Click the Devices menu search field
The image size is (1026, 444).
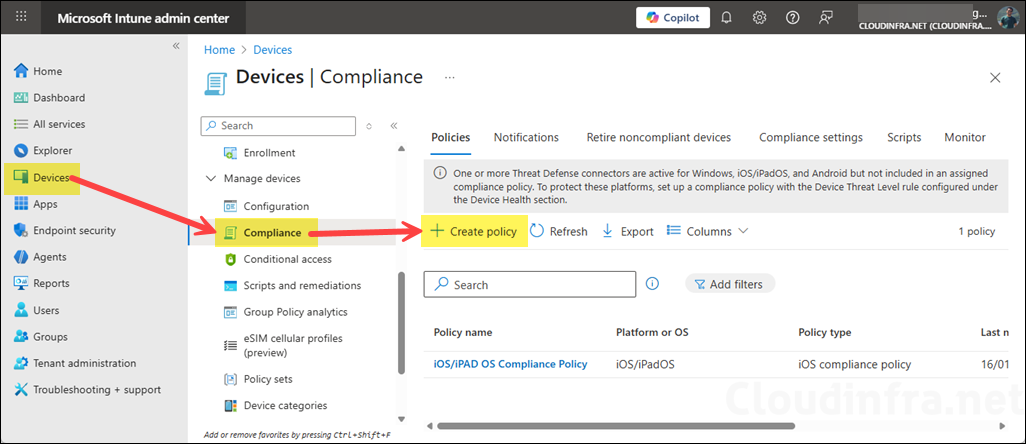[x=278, y=126]
